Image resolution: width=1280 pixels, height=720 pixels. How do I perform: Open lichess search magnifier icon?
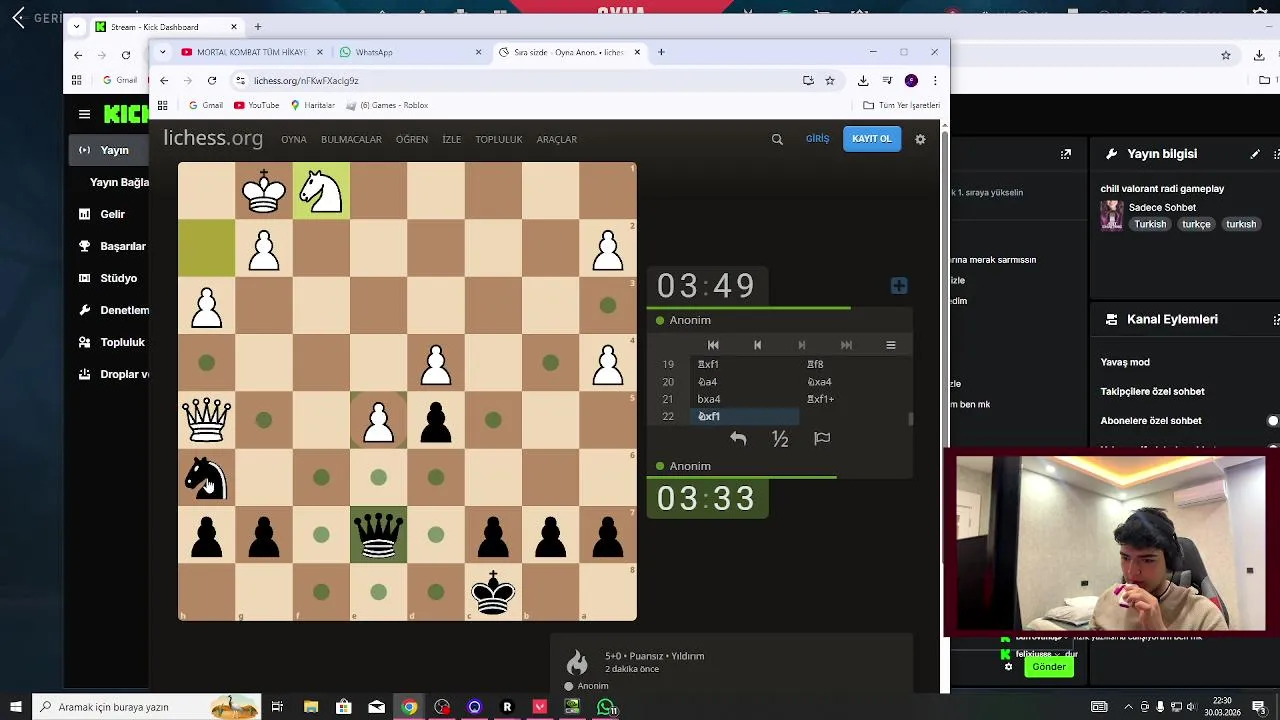tap(777, 139)
